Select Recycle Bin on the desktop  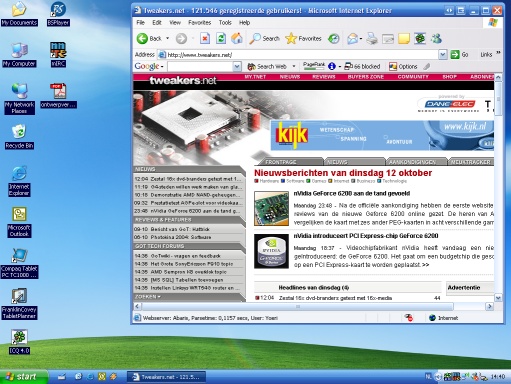(19, 137)
